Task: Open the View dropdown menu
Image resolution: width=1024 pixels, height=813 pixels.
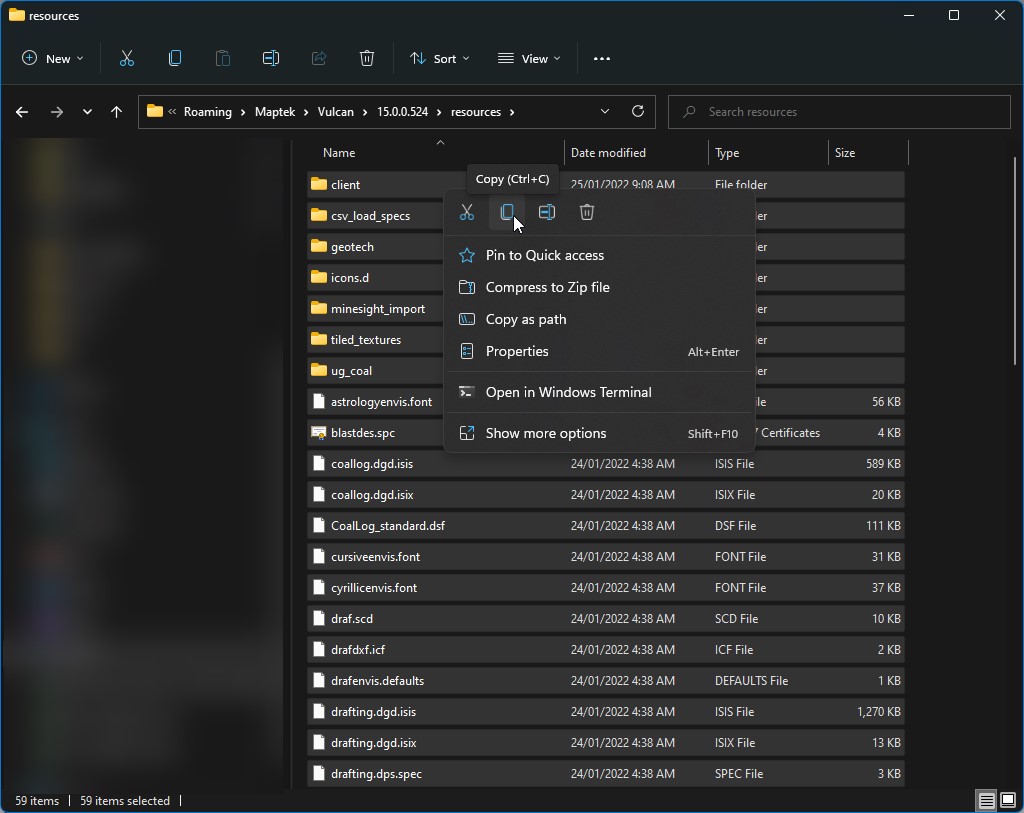Action: click(x=529, y=59)
